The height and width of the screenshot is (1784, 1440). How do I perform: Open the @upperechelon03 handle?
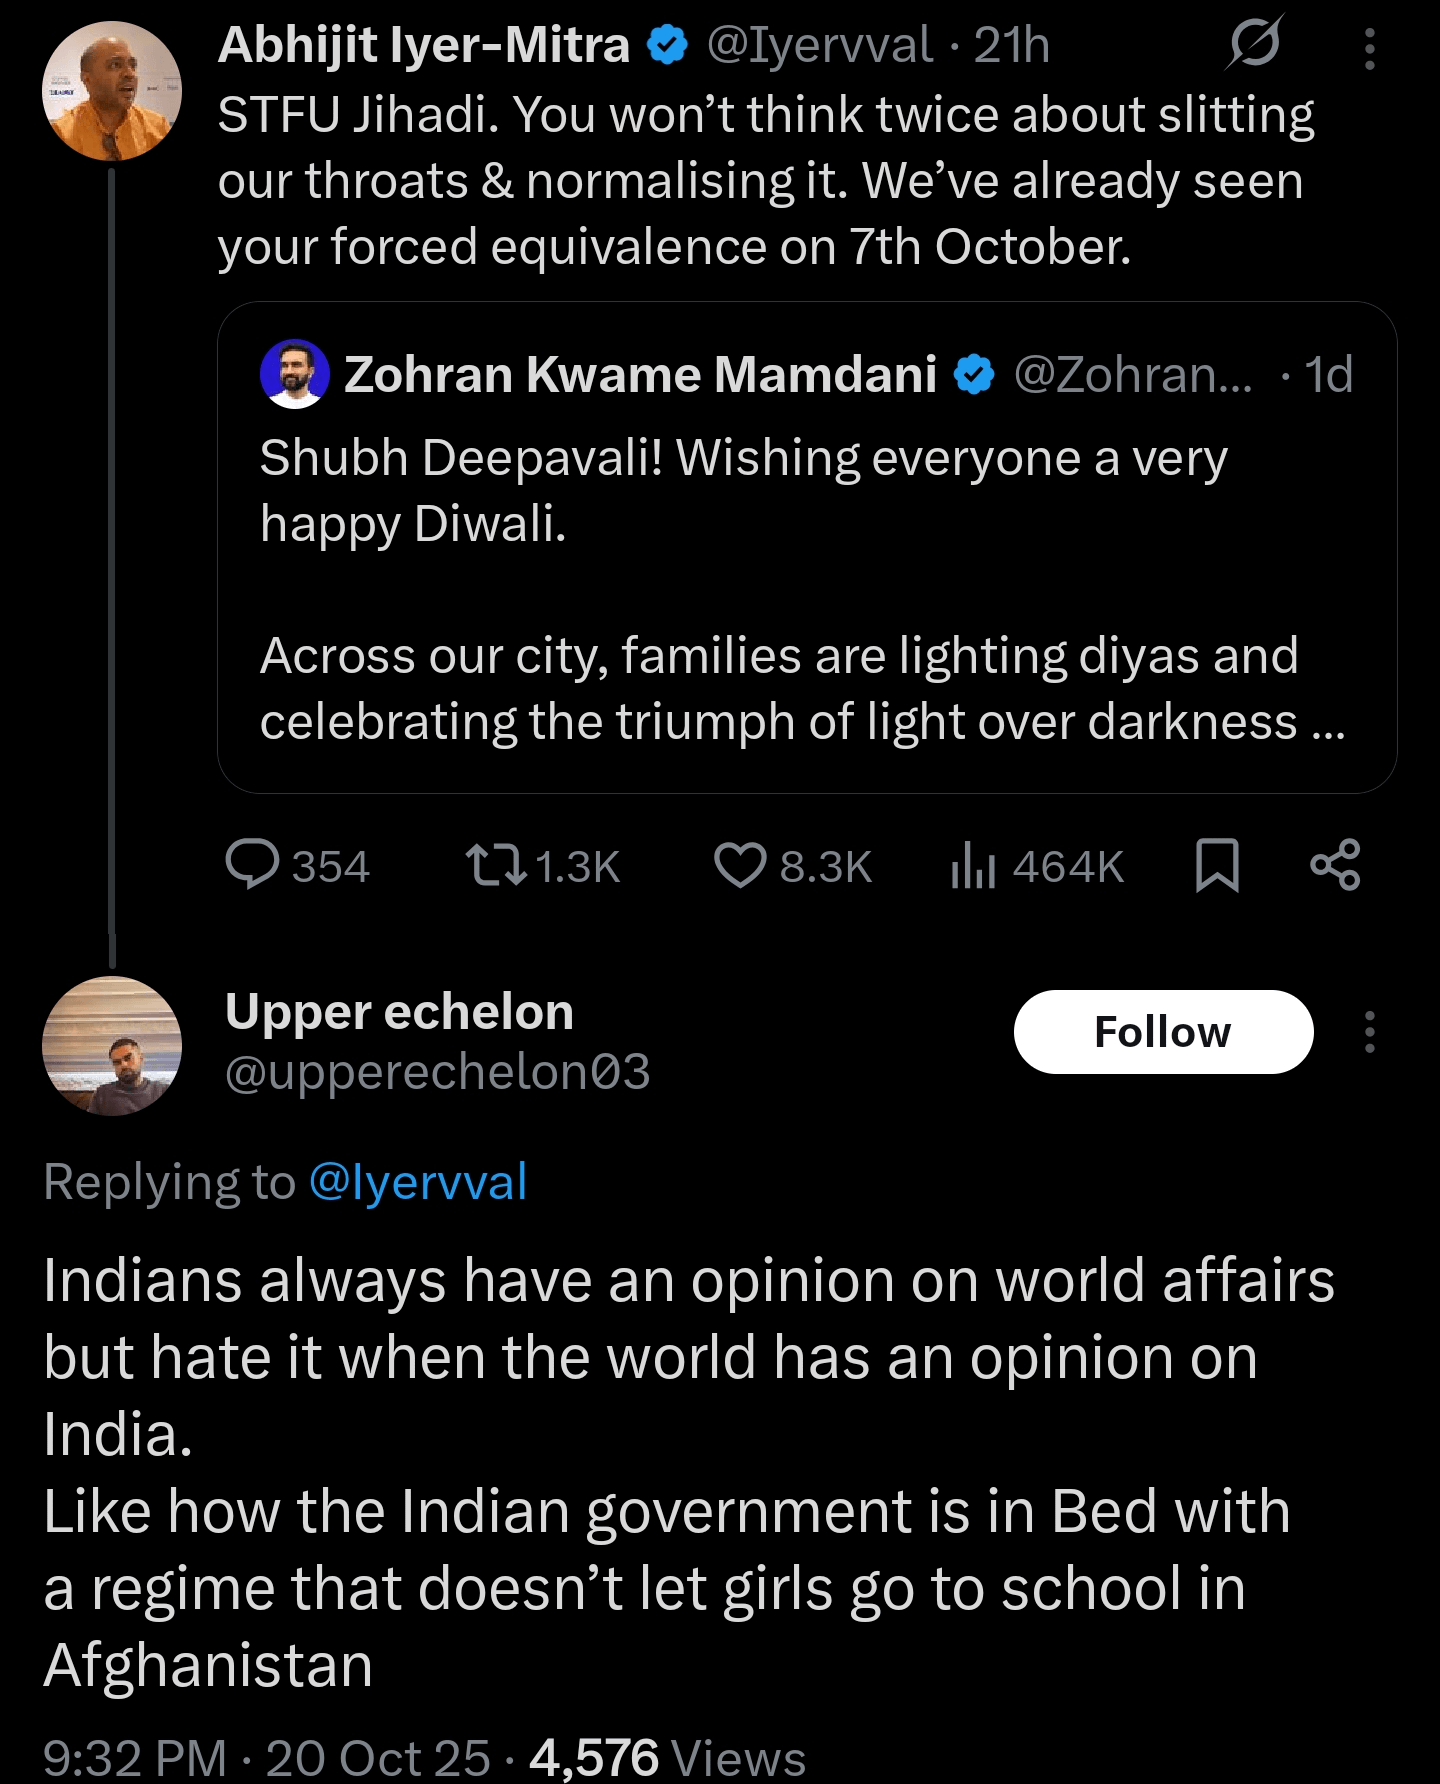437,1072
